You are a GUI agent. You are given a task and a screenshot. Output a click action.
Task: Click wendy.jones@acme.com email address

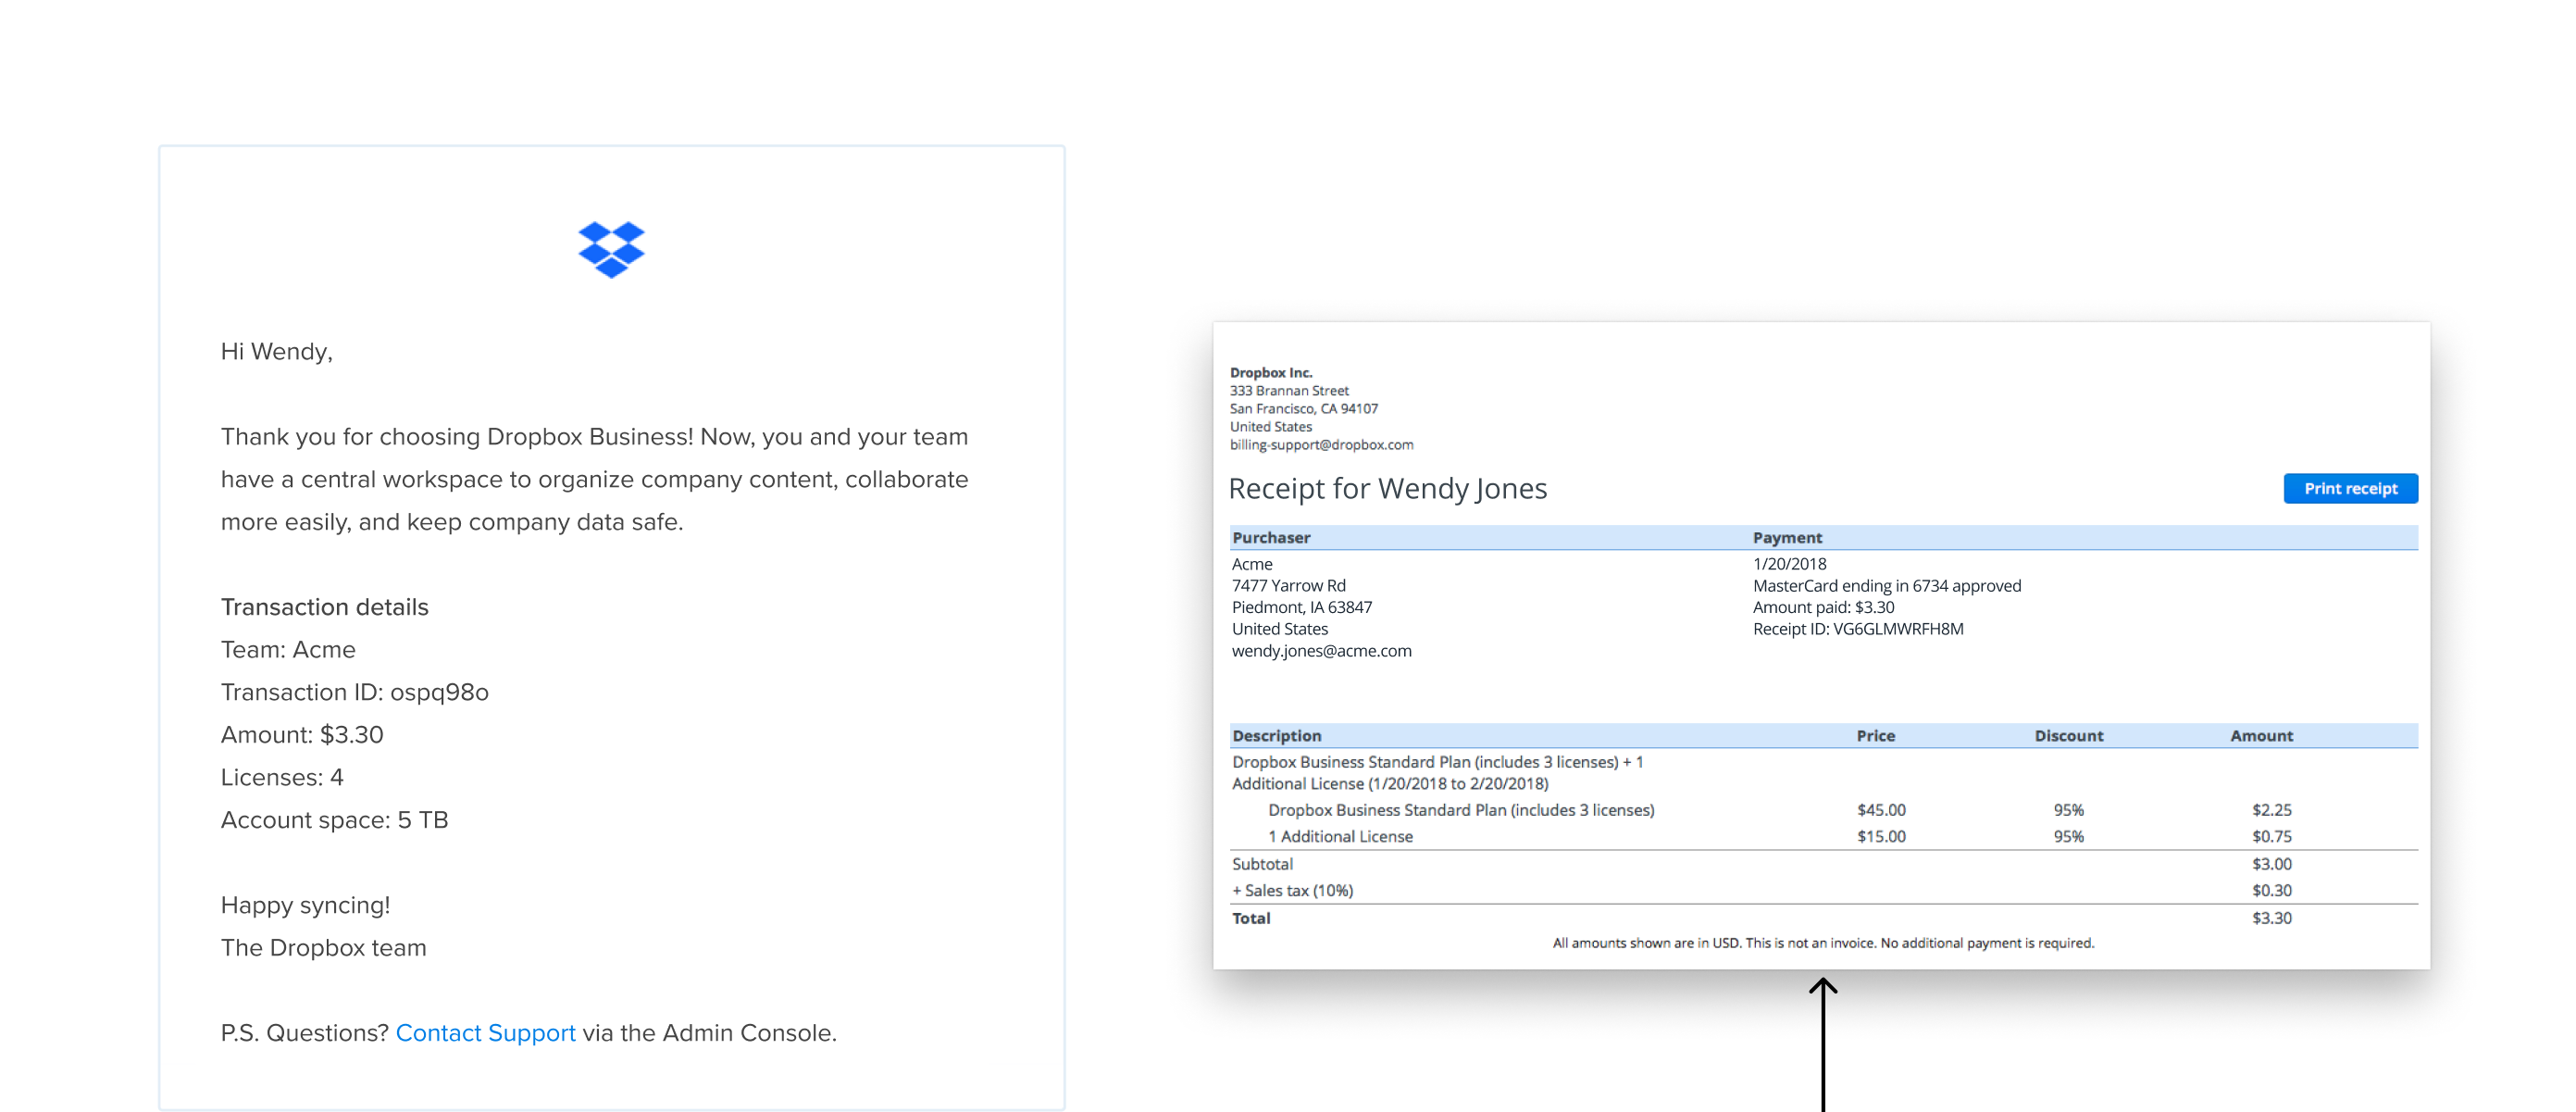1321,651
